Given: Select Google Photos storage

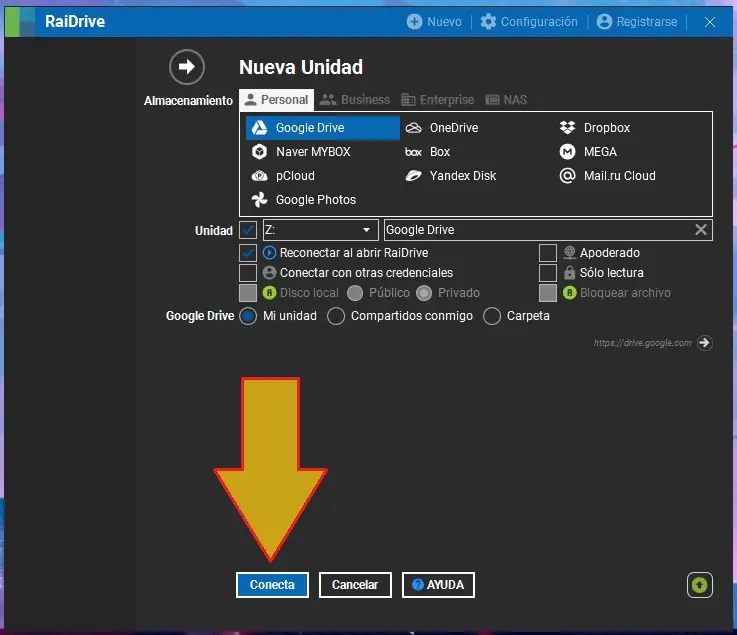Looking at the screenshot, I should [303, 200].
